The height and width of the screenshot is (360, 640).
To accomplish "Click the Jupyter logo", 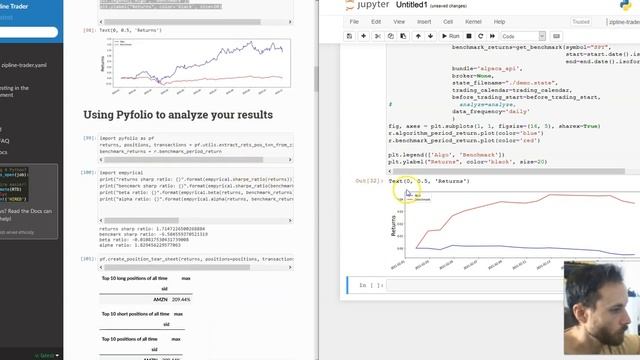I will click(368, 5).
